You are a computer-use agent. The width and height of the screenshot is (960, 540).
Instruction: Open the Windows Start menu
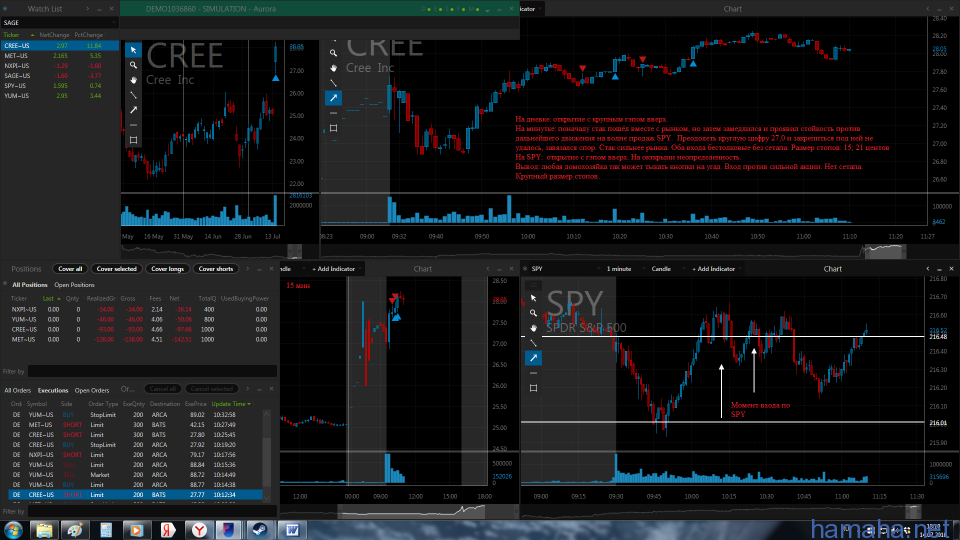13,530
